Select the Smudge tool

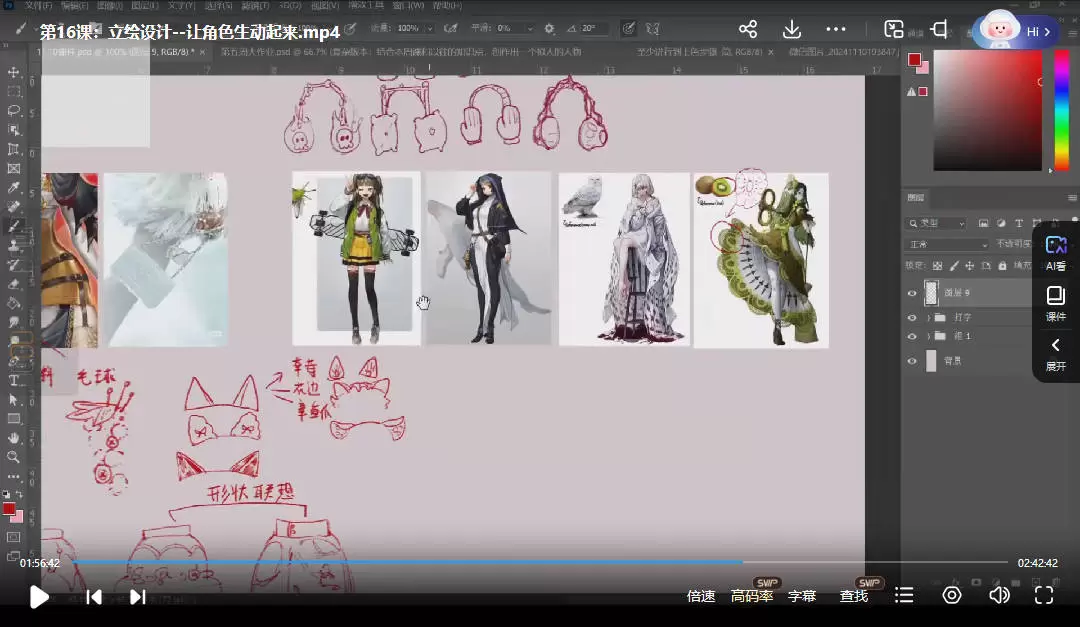13,322
